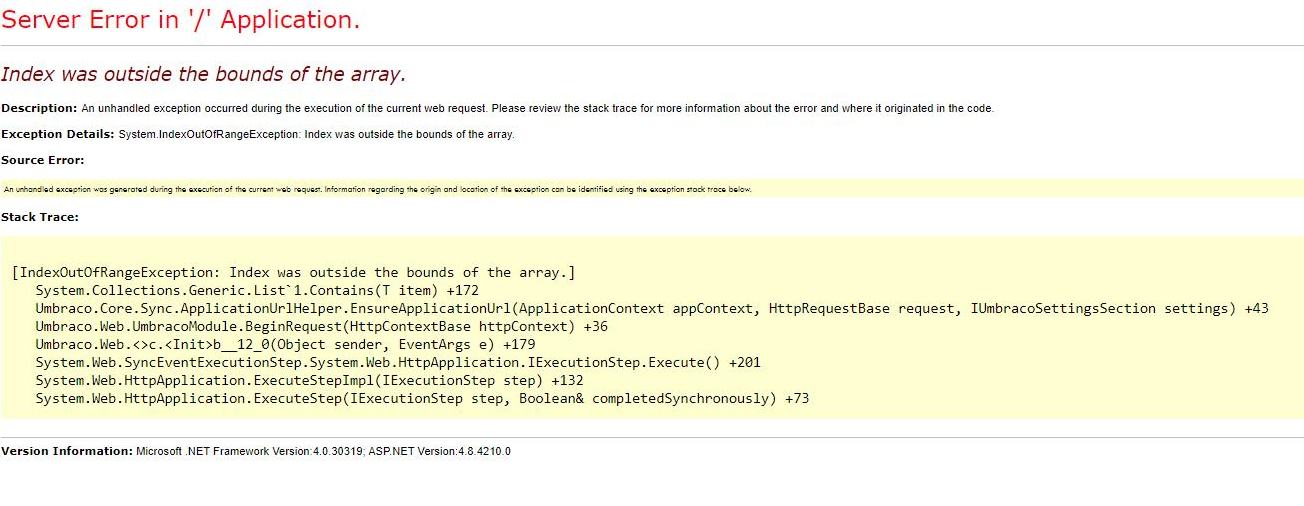This screenshot has height=506, width=1304.
Task: Click the ApplicationUrlHelper.EnsureApplicationUrl stack line
Action: pyautogui.click(x=652, y=308)
